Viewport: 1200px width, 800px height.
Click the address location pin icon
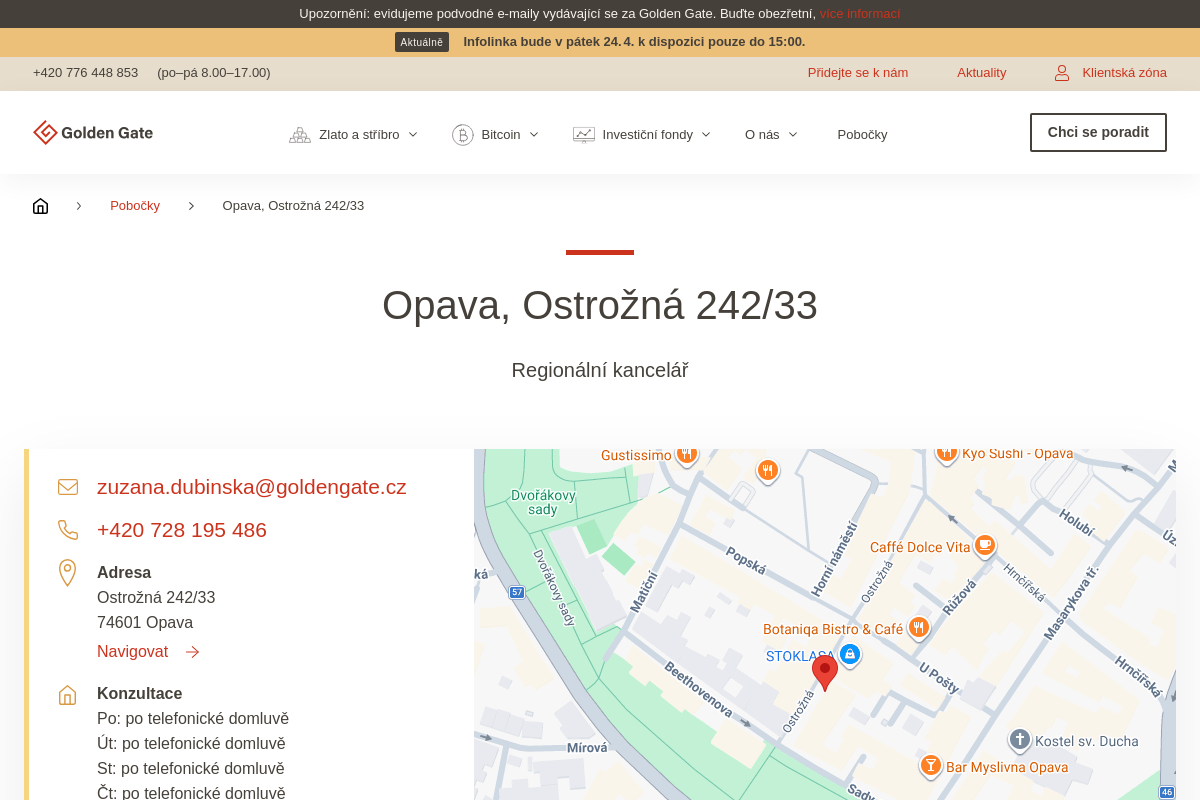point(67,573)
